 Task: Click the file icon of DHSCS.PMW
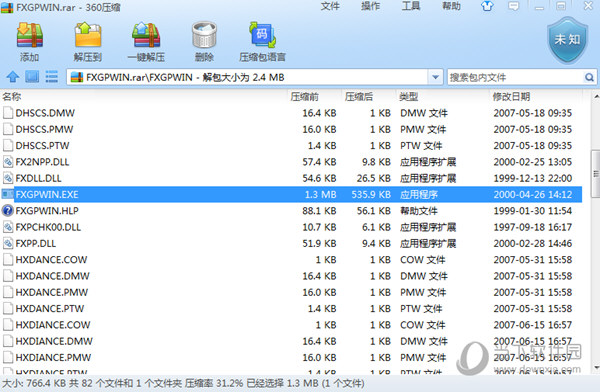(x=8, y=129)
